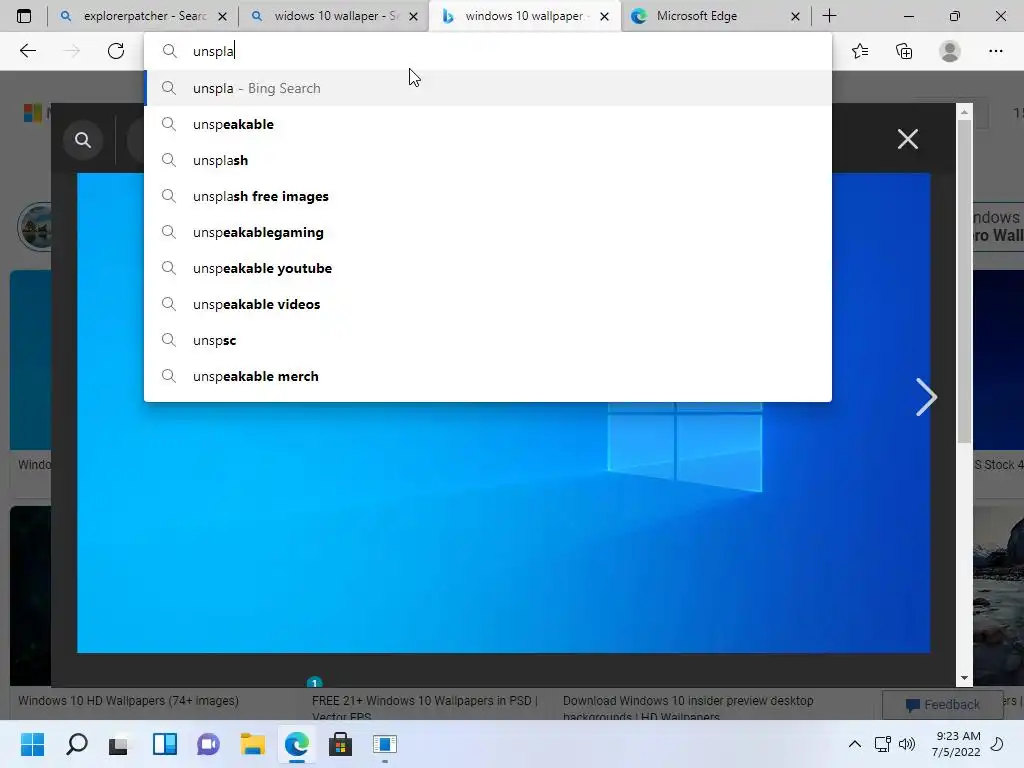Close the image viewer with X
The height and width of the screenshot is (768, 1024).
click(x=908, y=139)
